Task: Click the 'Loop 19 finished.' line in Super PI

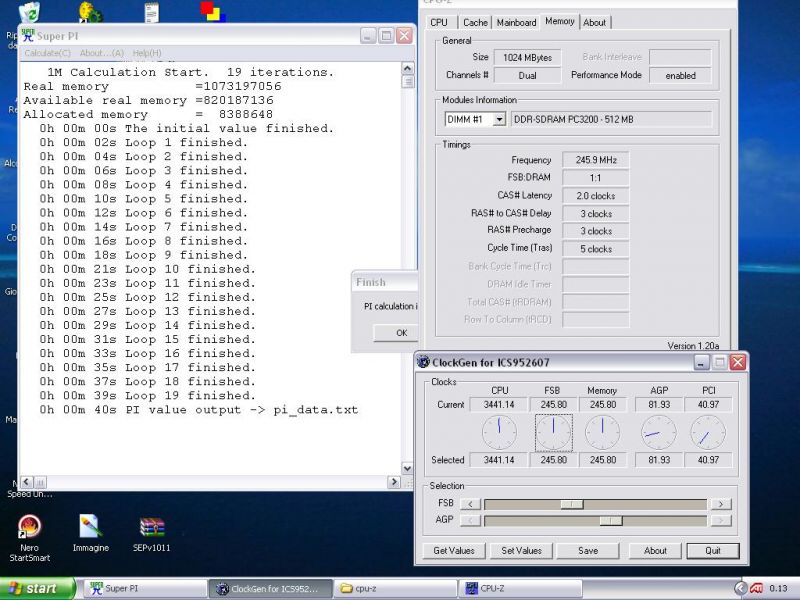Action: click(x=147, y=395)
